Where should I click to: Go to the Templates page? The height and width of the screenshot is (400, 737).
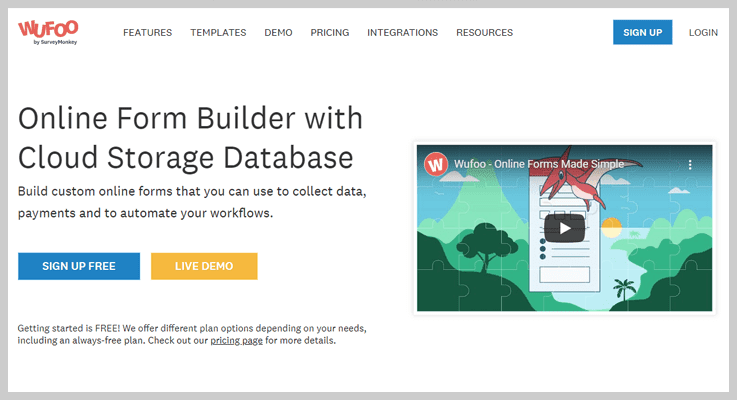click(218, 32)
